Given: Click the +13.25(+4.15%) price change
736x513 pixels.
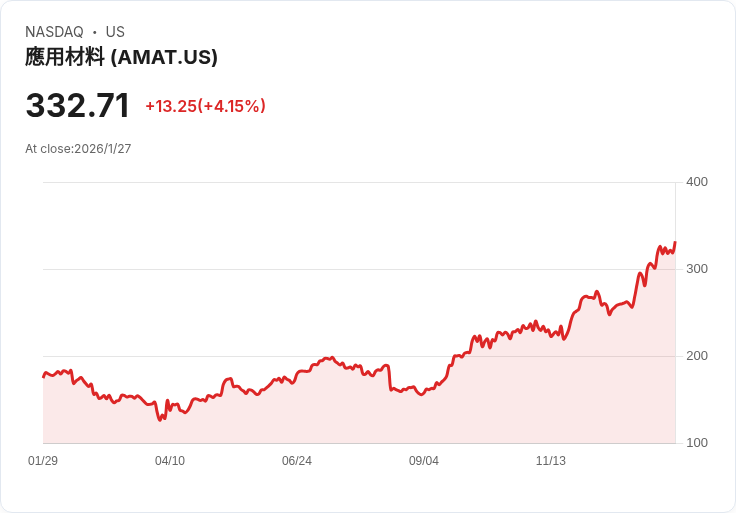Looking at the screenshot, I should [206, 106].
